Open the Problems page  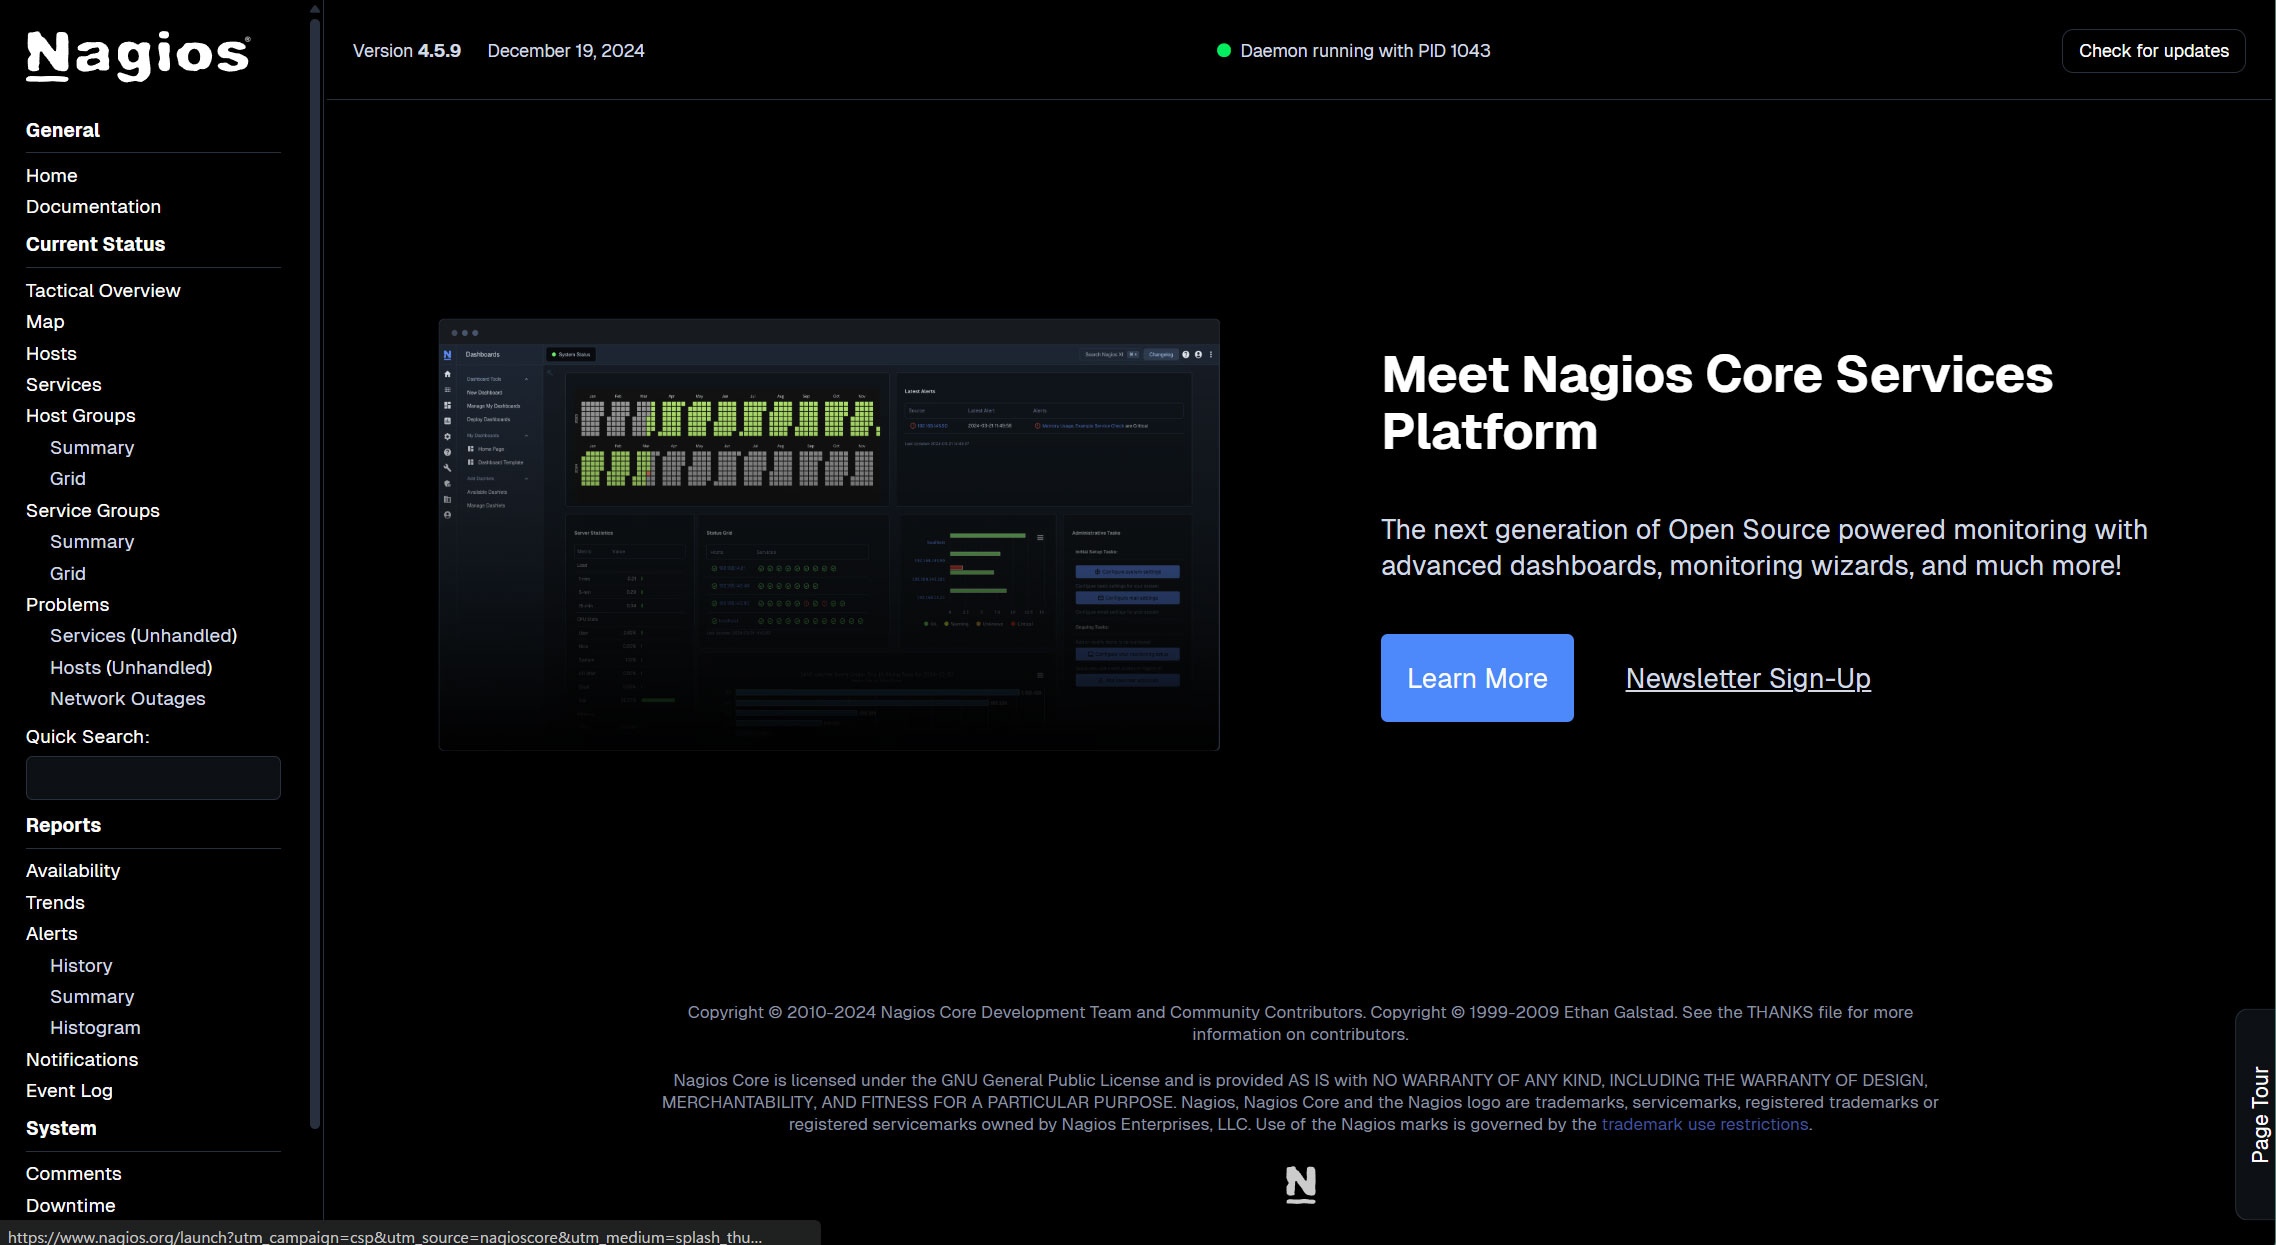click(x=68, y=604)
